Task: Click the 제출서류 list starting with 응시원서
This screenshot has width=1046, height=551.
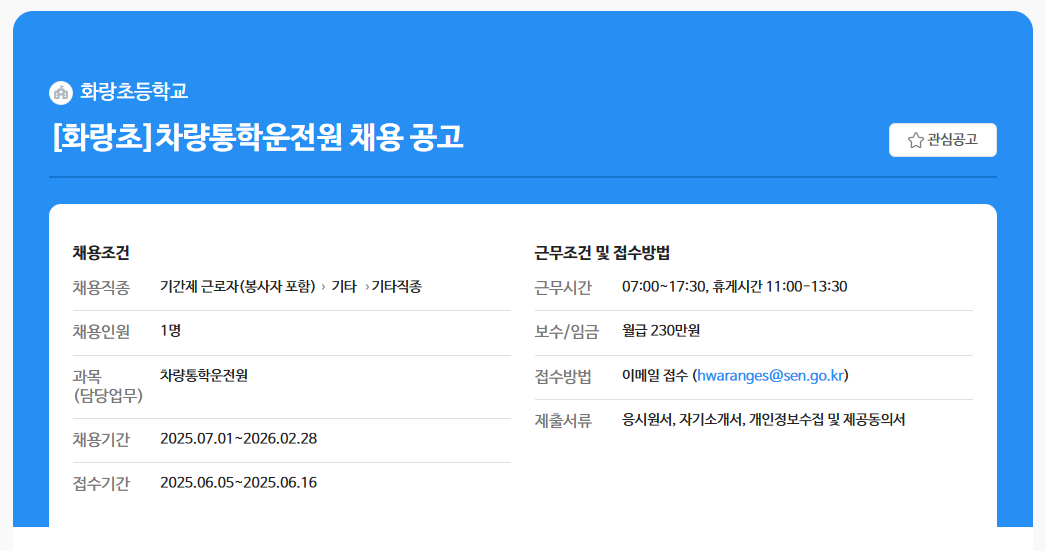Action: pyautogui.click(x=763, y=420)
